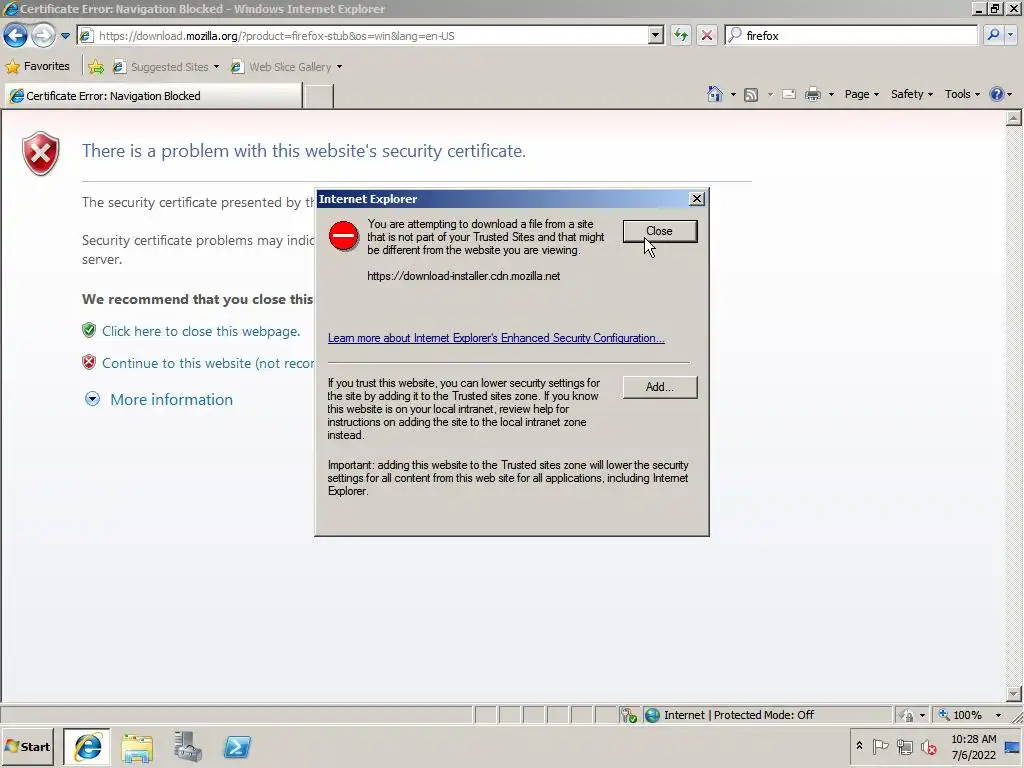Screen dimensions: 1024x768
Task: Expand the address bar autocomplete dropdown
Action: [x=656, y=36]
